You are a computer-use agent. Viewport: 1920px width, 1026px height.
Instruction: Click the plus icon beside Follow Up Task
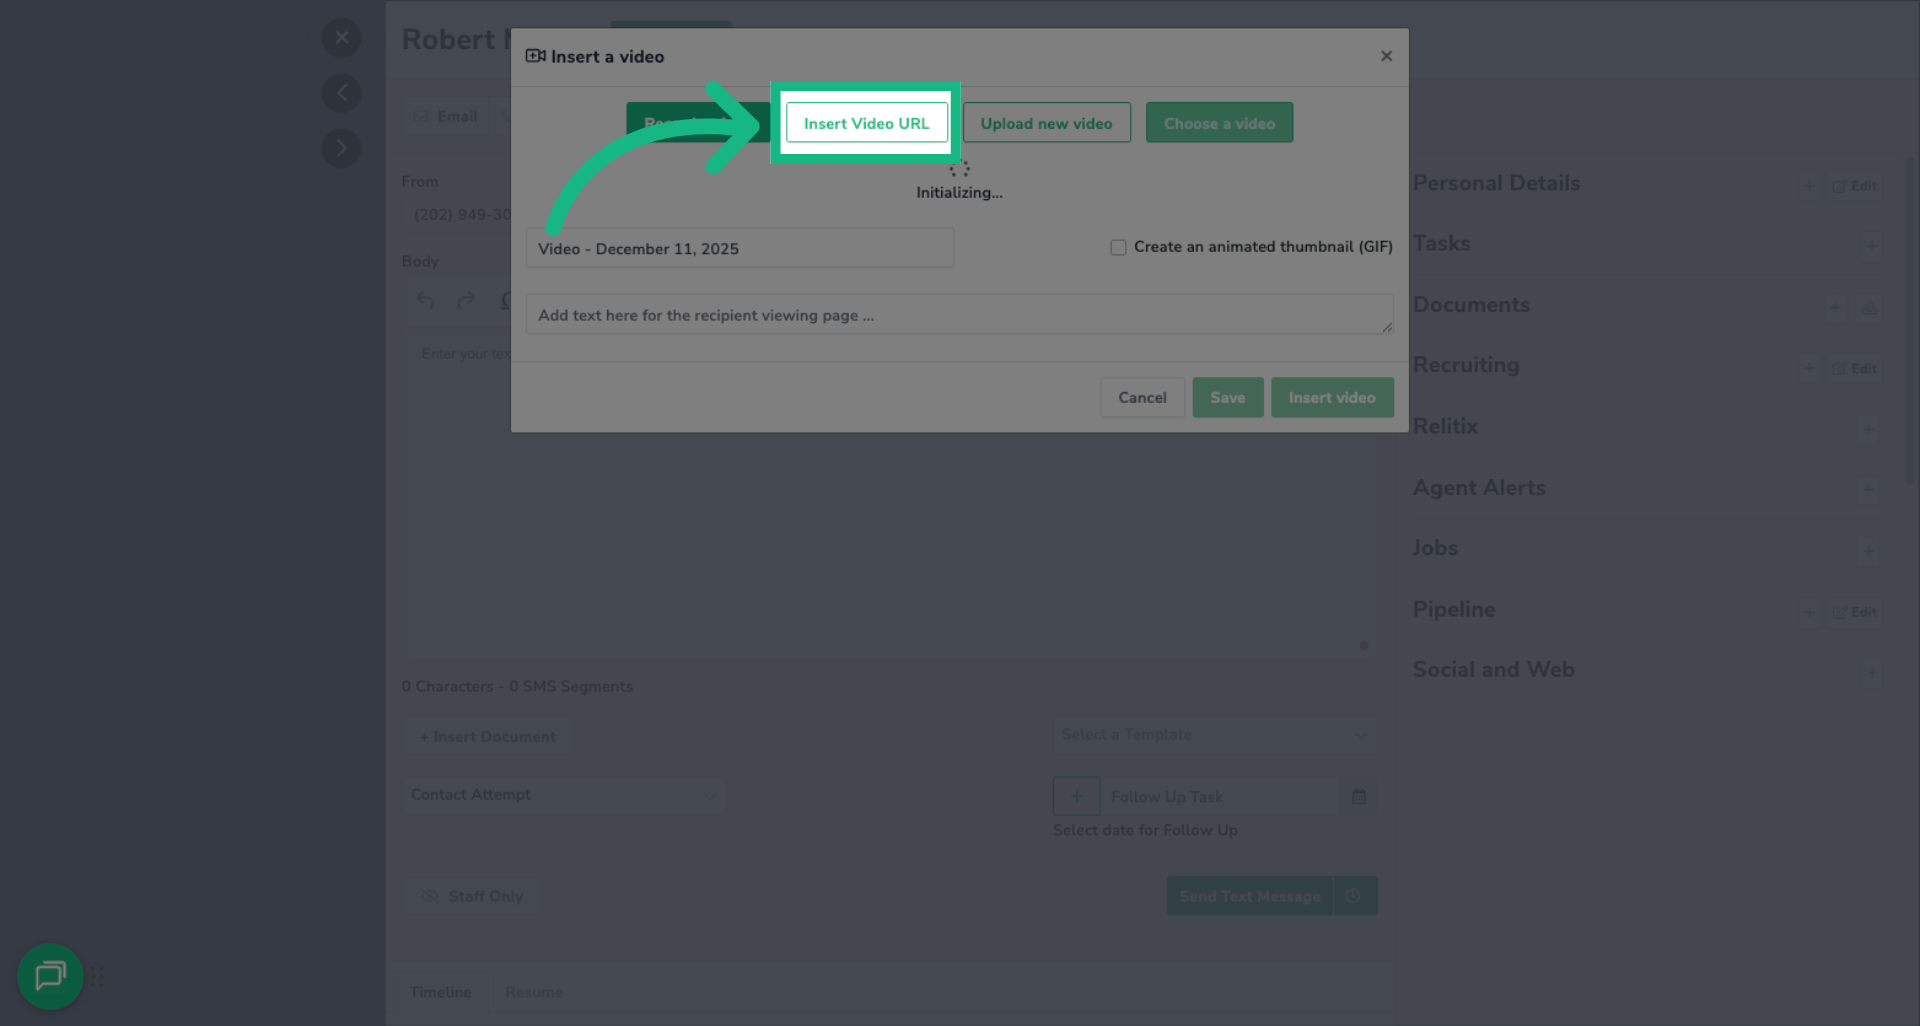click(x=1076, y=795)
